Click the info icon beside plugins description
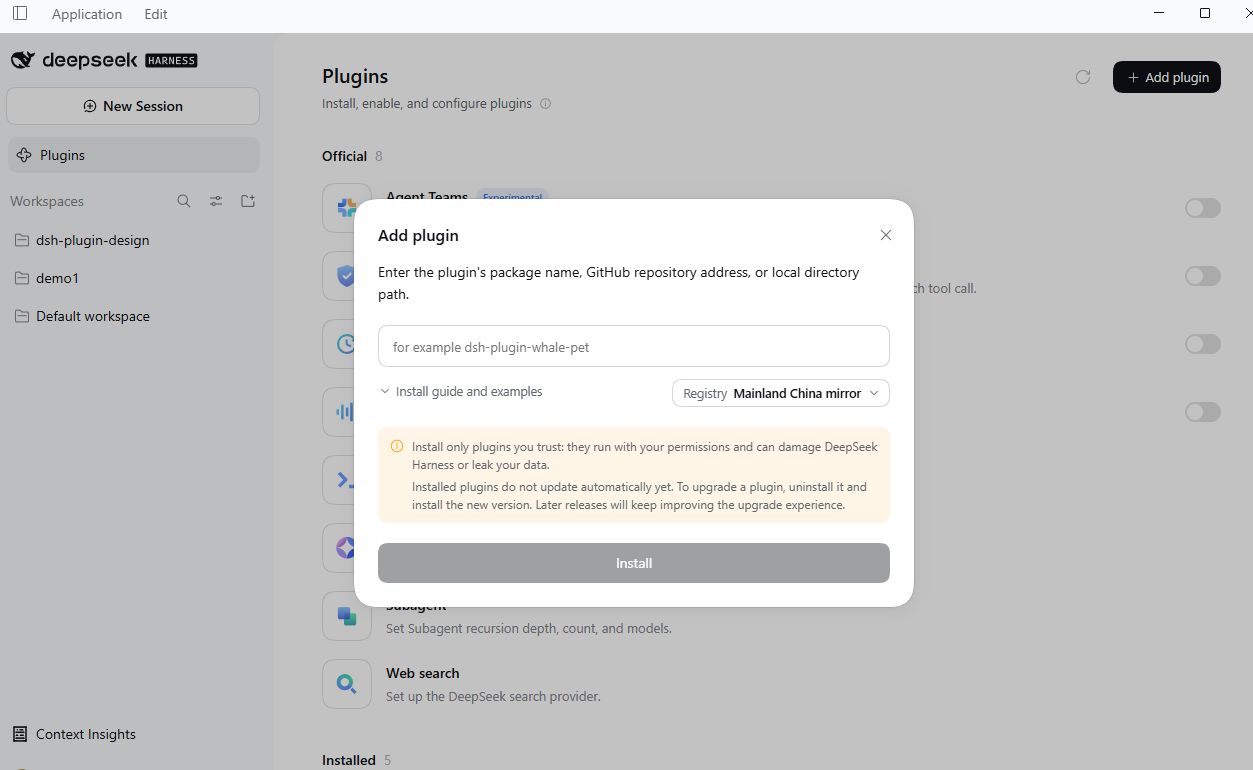The image size is (1253, 770). click(x=545, y=103)
